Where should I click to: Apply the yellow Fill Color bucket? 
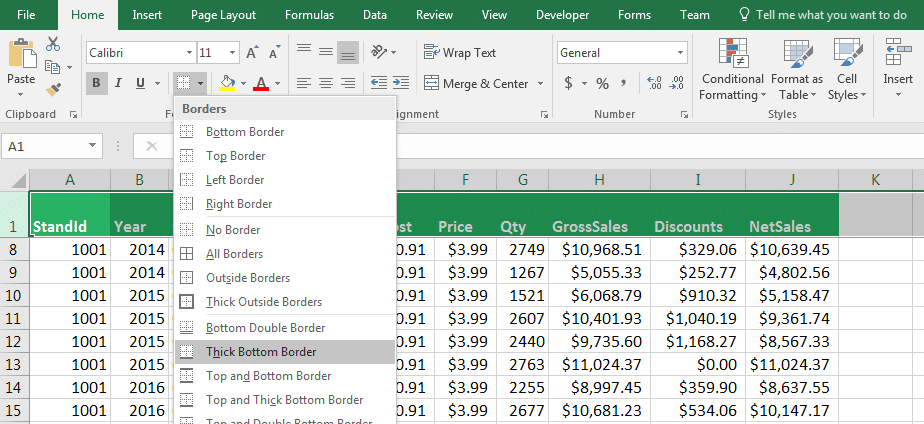point(227,83)
